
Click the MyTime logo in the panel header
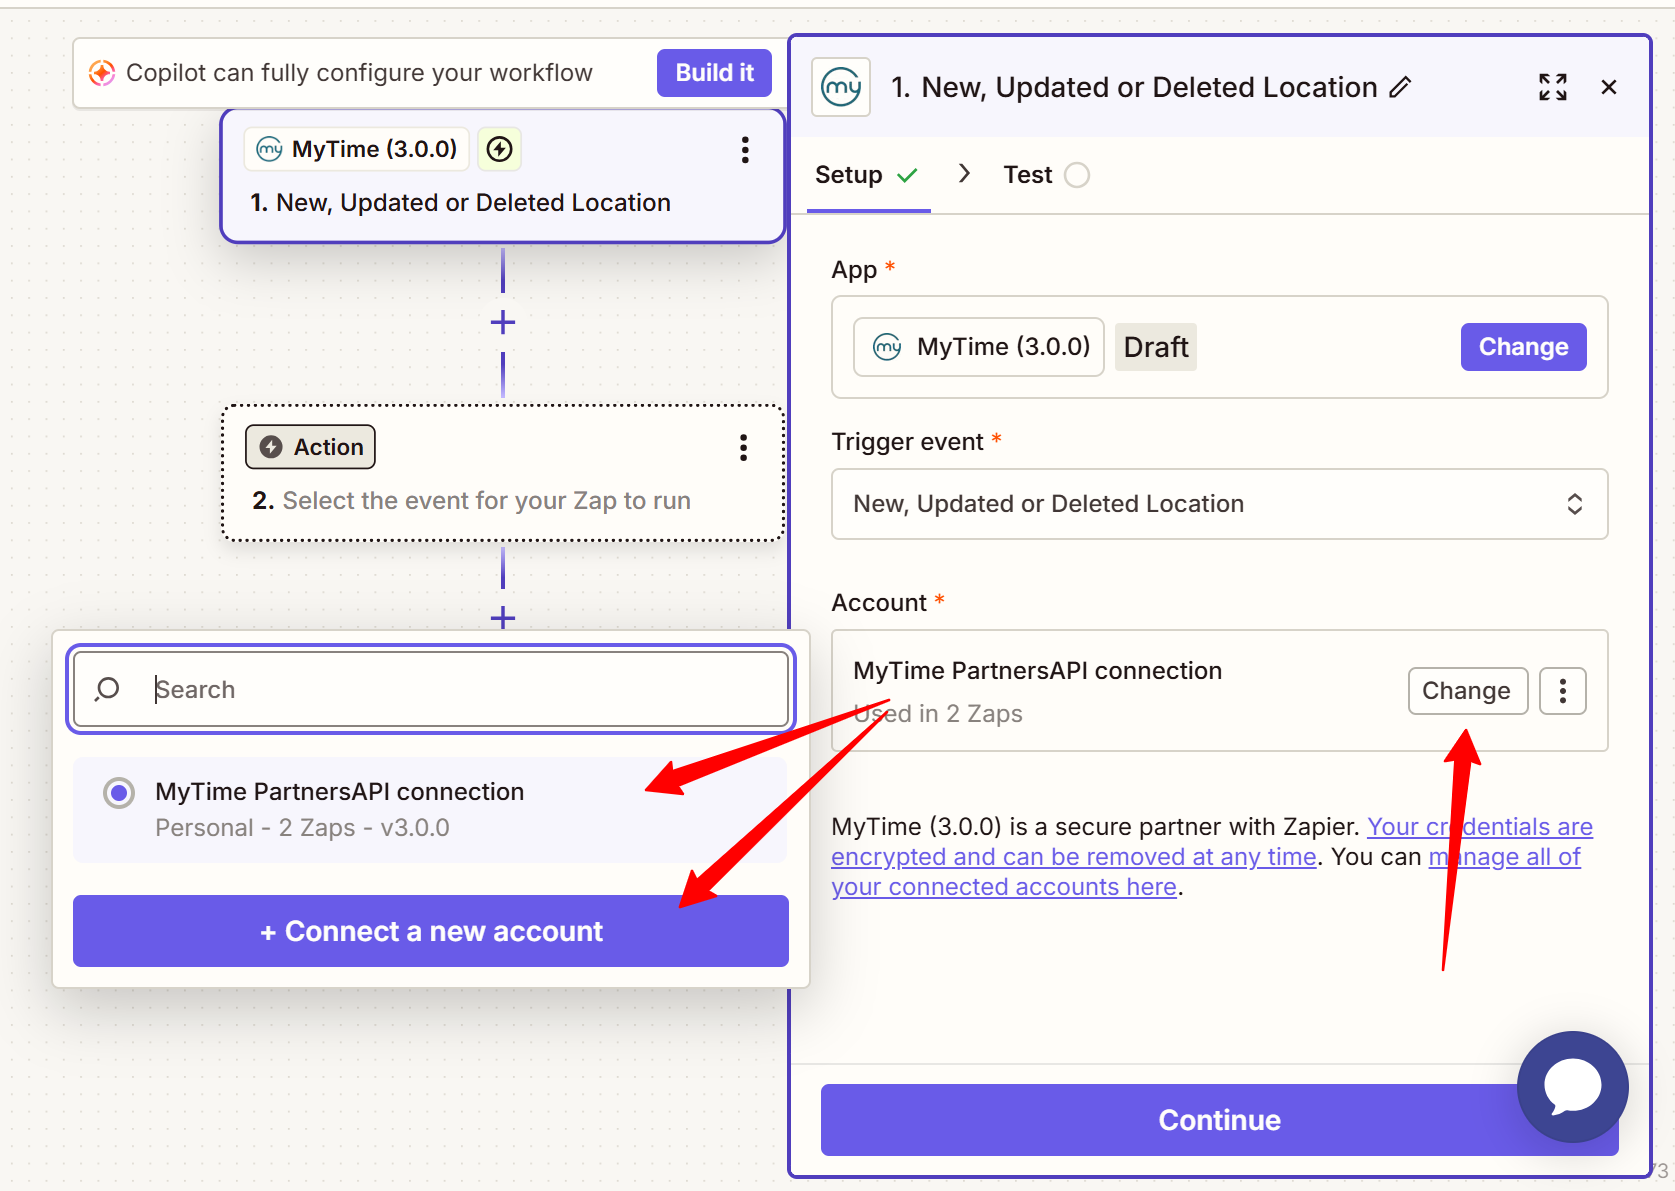pyautogui.click(x=841, y=87)
